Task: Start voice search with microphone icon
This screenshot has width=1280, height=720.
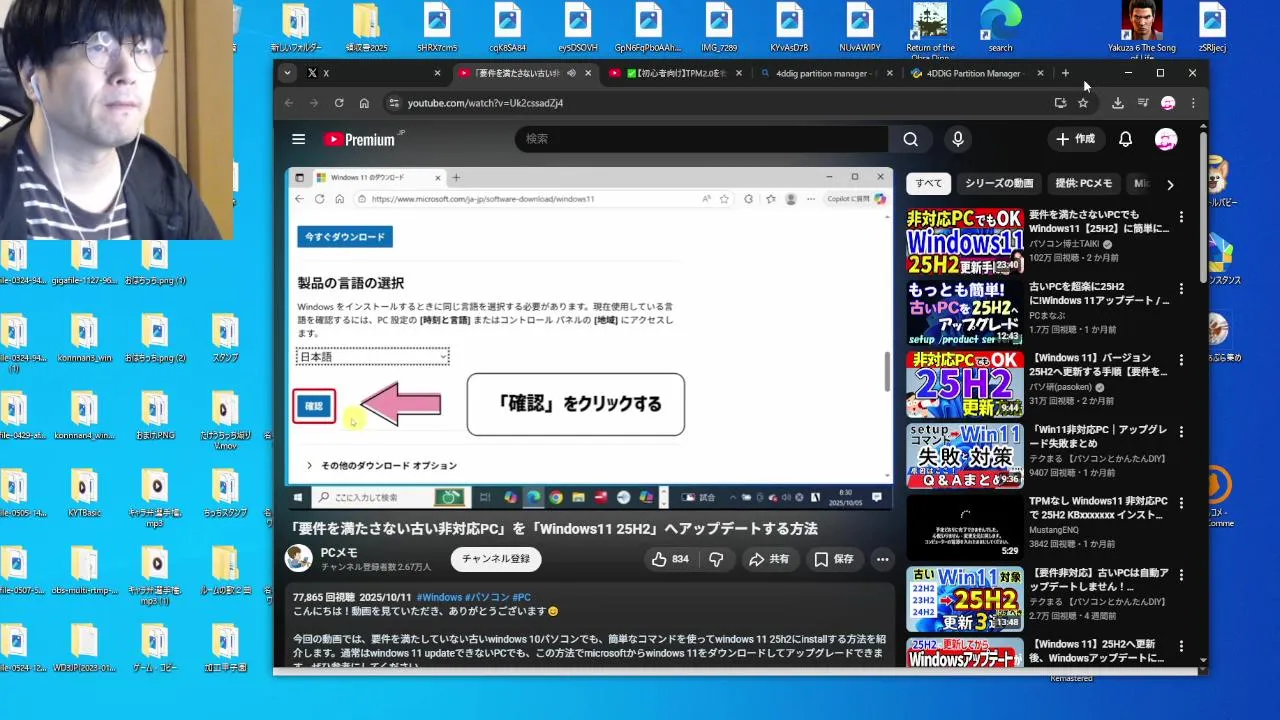Action: (958, 139)
